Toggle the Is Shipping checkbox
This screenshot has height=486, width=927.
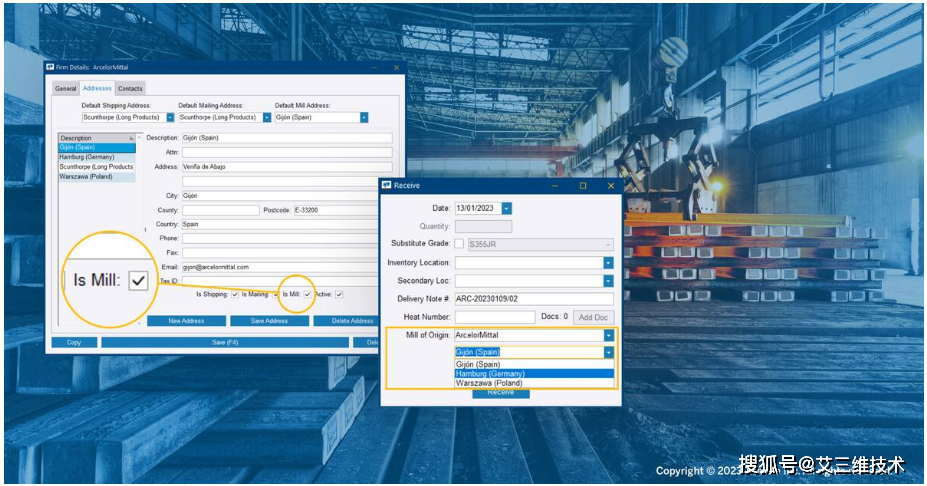click(x=235, y=294)
